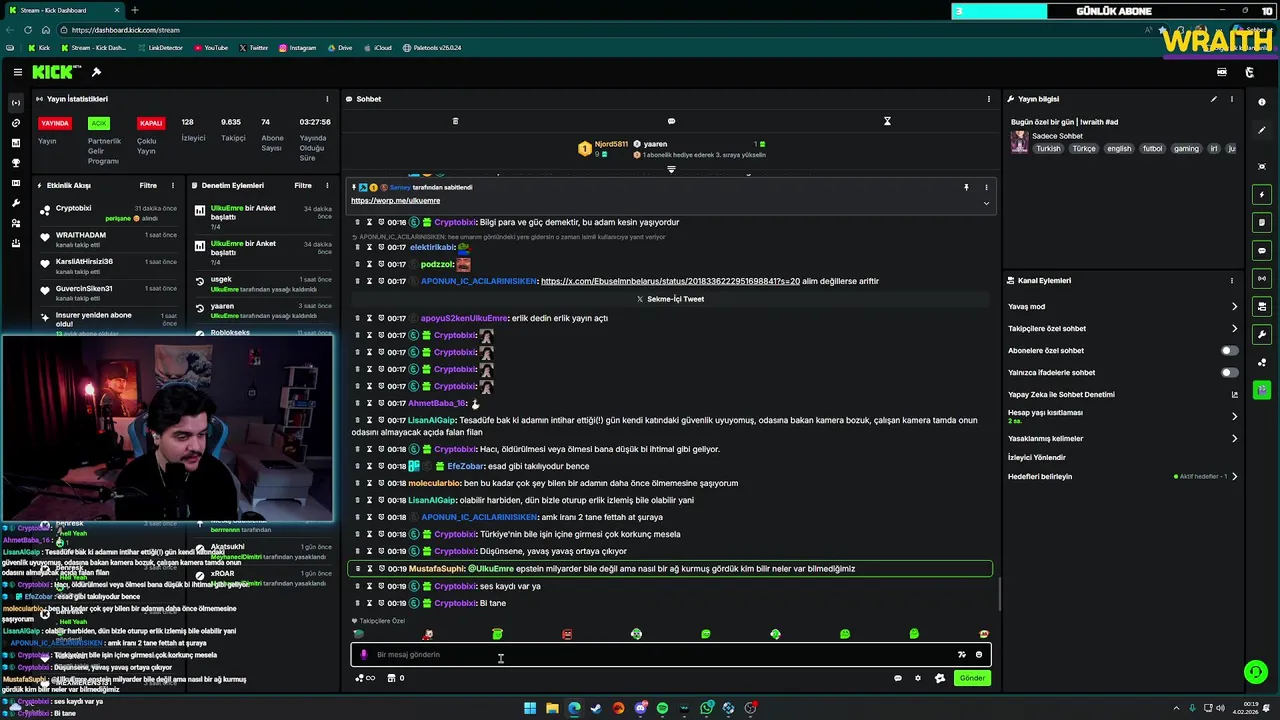1280x720 pixels.
Task: Toggle Yalnızca ifadelerle sohbet switch
Action: pyautogui.click(x=1229, y=373)
